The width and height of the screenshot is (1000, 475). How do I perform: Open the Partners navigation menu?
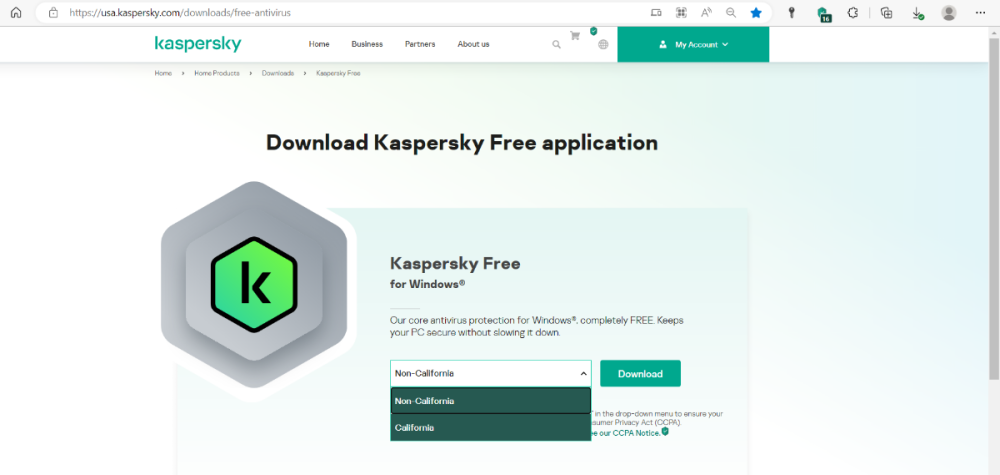[420, 44]
